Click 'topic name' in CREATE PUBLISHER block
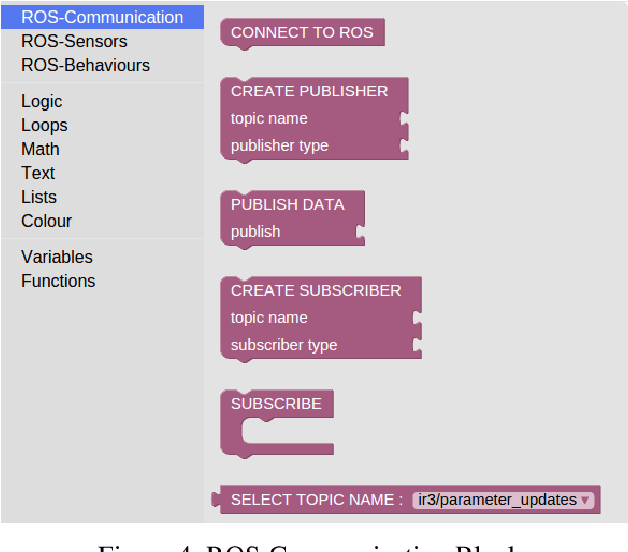 pyautogui.click(x=269, y=119)
